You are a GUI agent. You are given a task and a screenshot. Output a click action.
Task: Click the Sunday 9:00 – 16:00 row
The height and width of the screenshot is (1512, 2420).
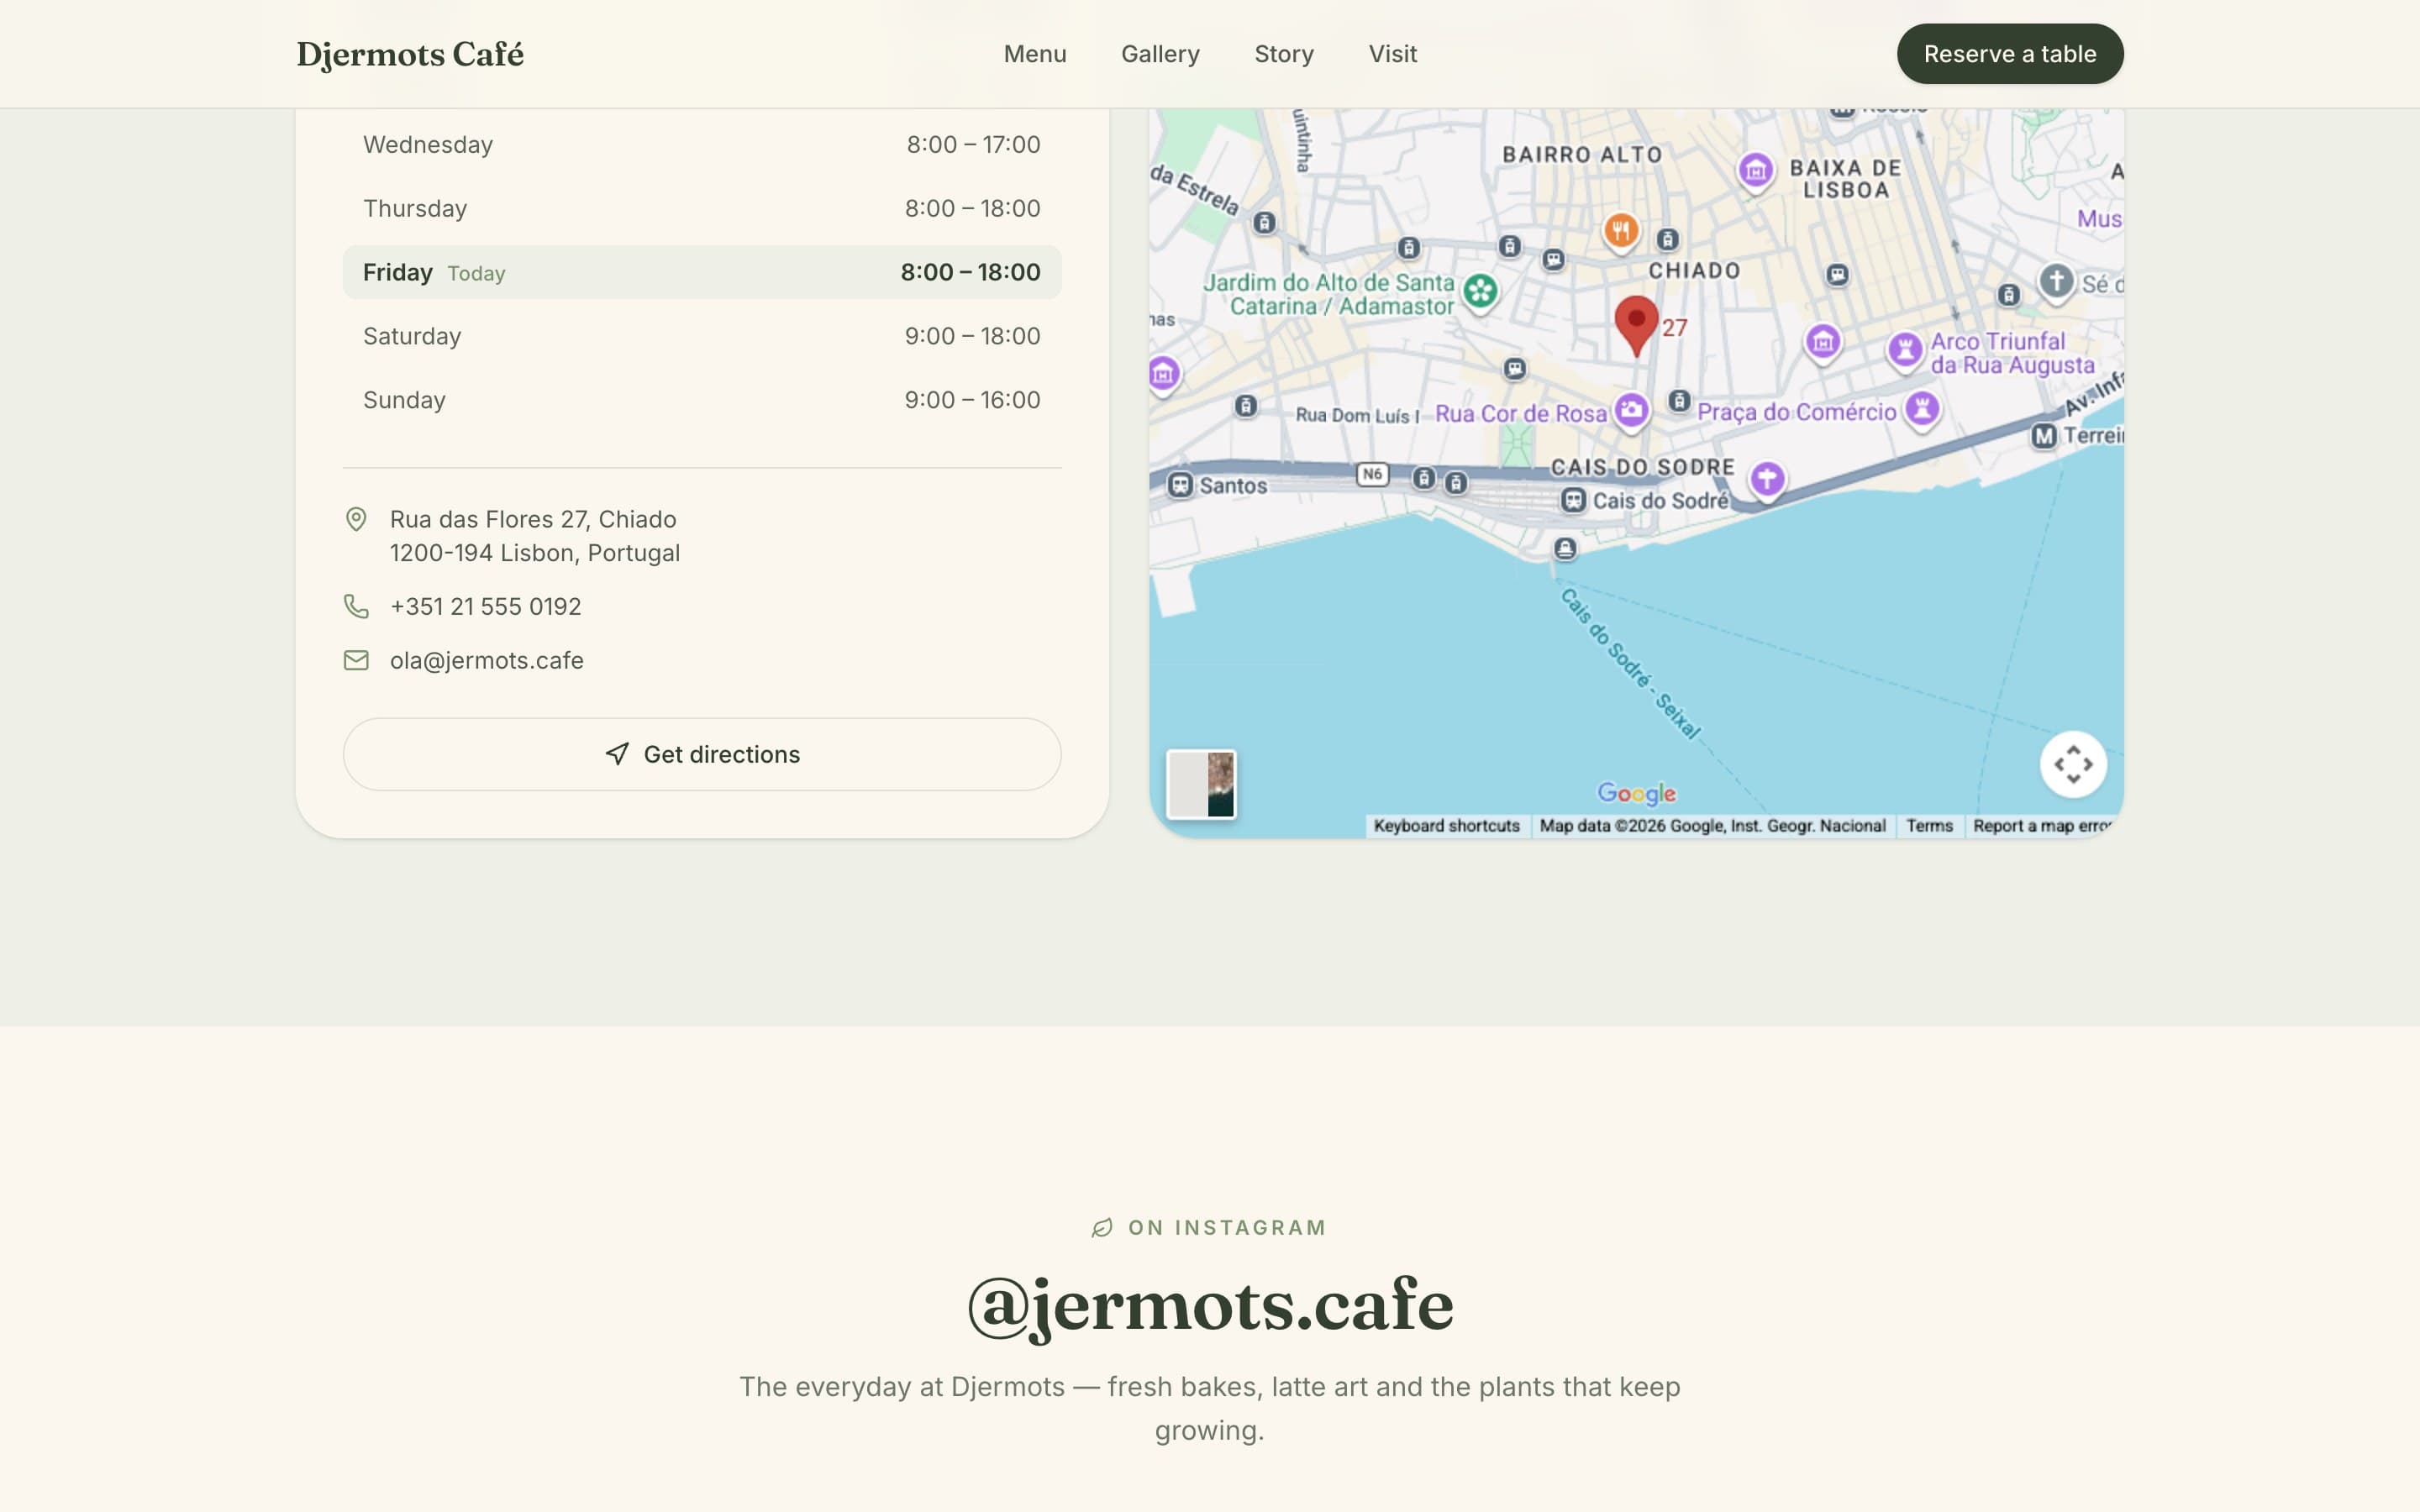click(702, 400)
